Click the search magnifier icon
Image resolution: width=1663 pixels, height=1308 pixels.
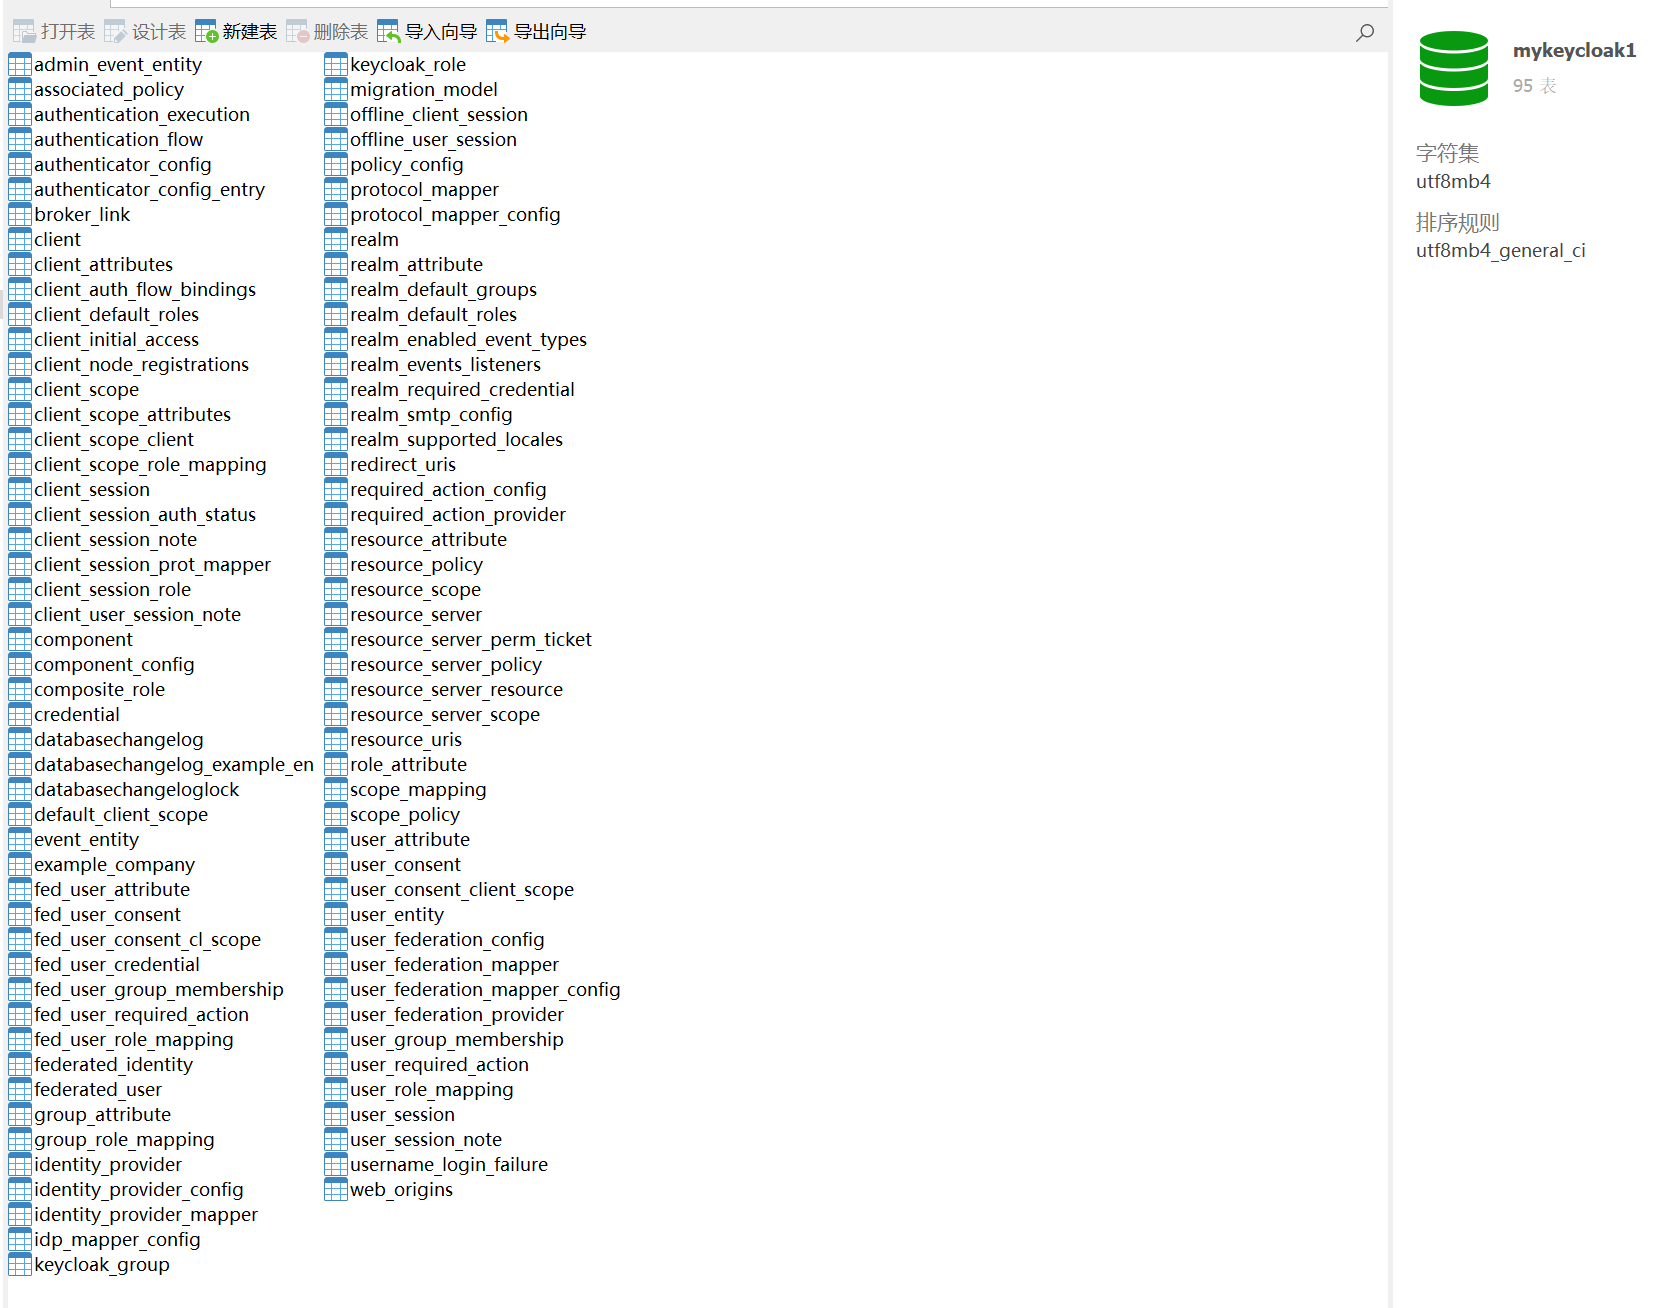tap(1365, 32)
